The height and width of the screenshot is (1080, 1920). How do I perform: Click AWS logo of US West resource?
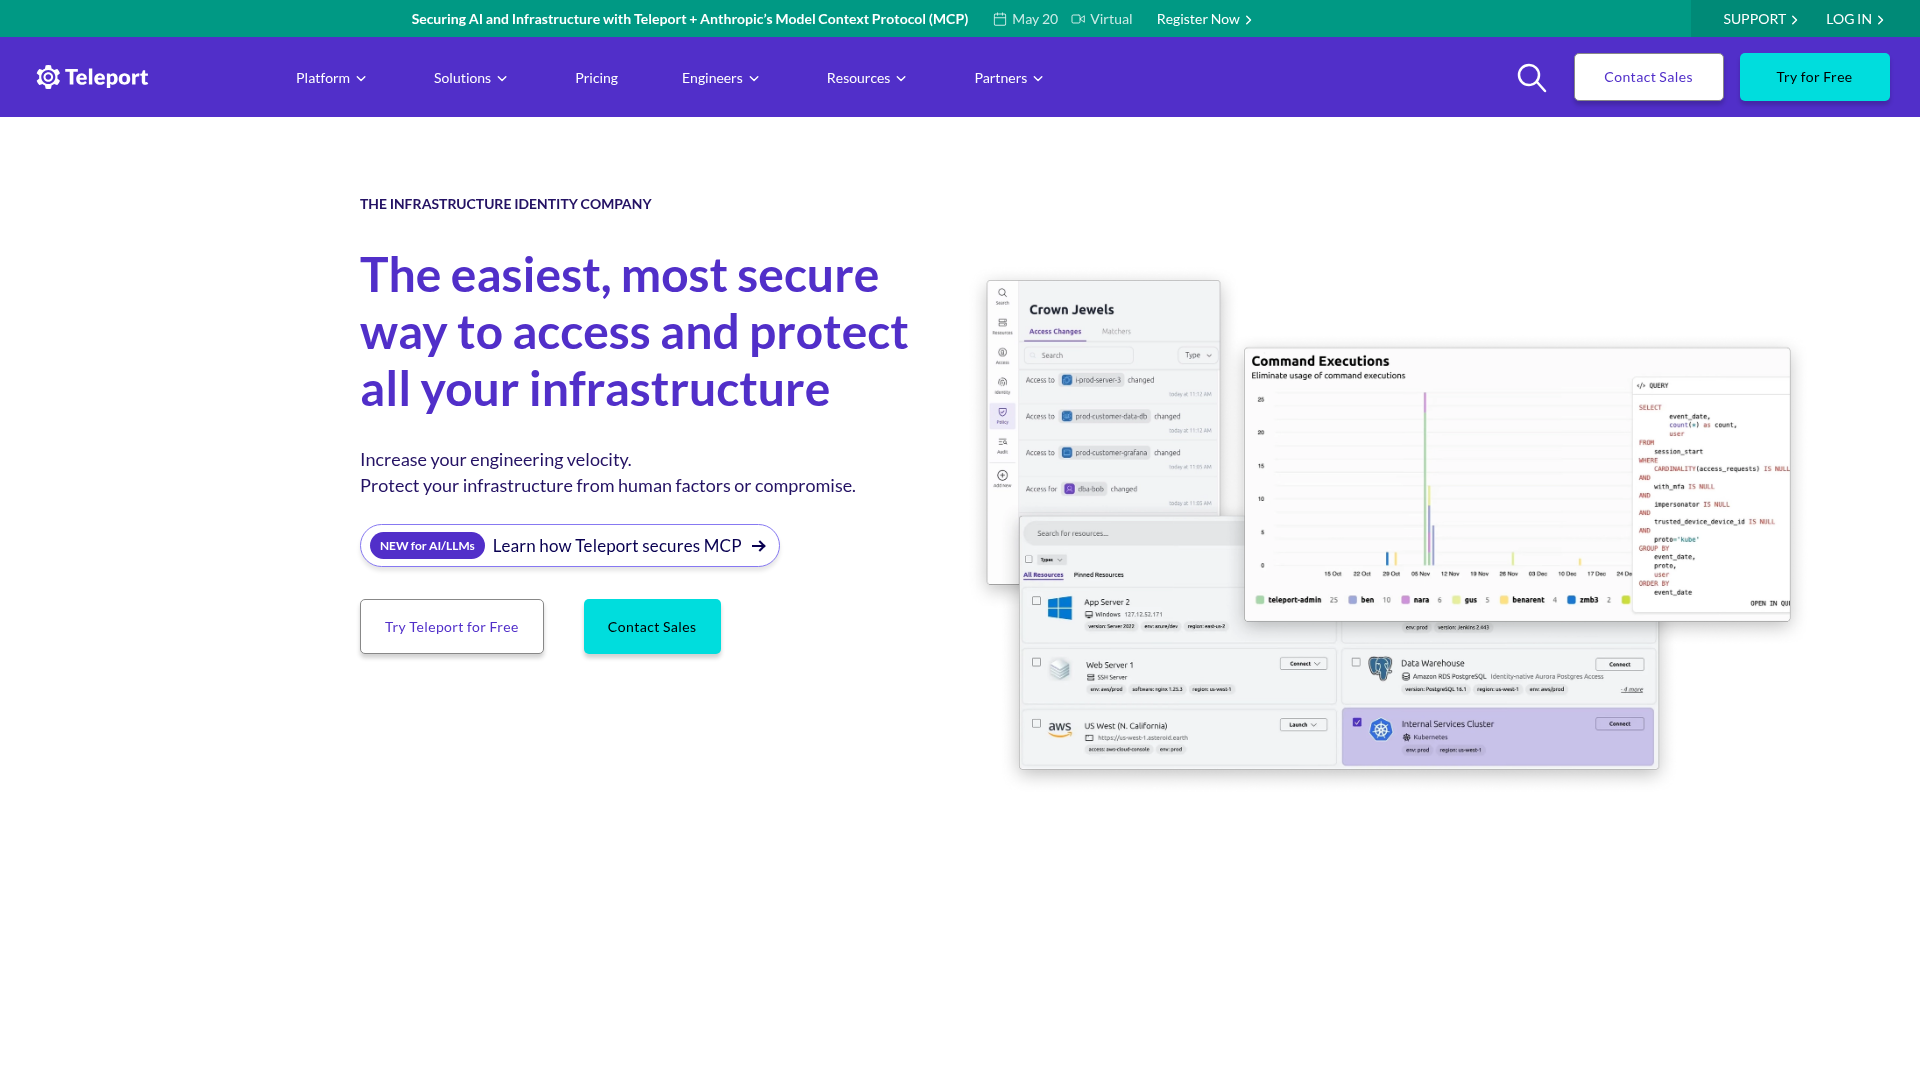tap(1060, 729)
